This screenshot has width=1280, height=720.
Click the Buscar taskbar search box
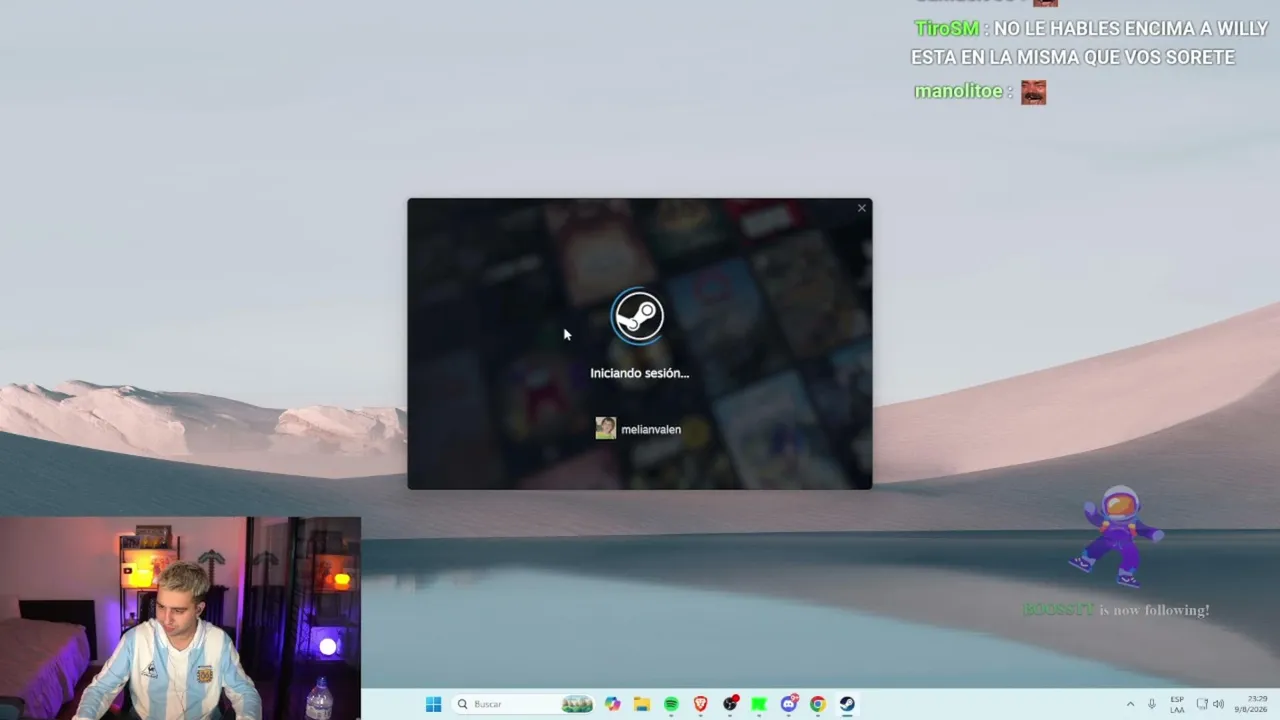[x=524, y=704]
